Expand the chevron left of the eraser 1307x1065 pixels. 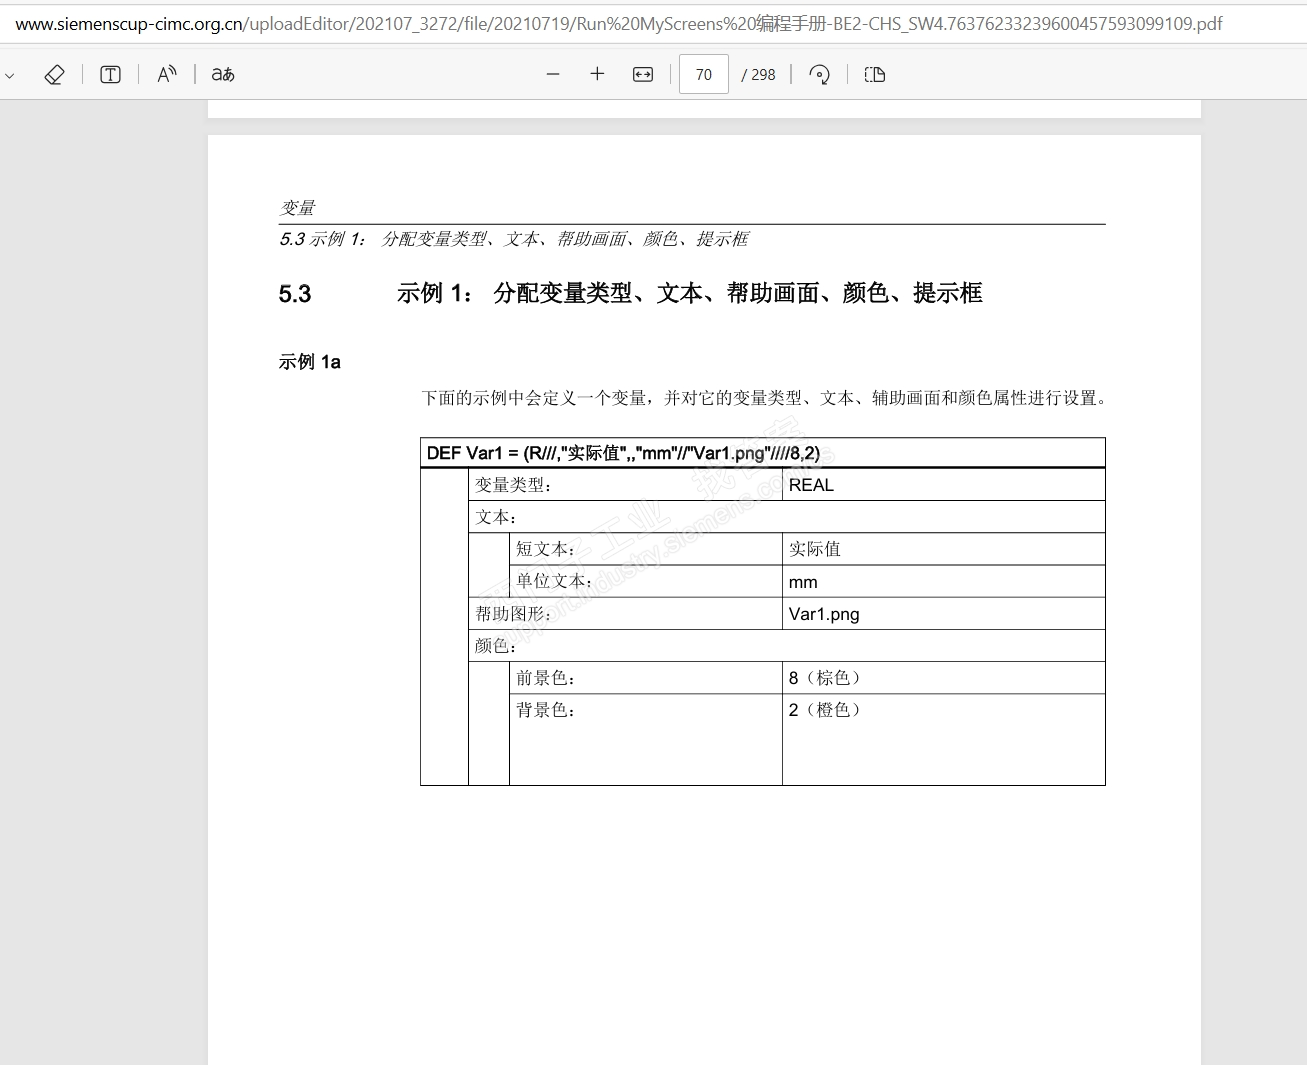coord(10,75)
